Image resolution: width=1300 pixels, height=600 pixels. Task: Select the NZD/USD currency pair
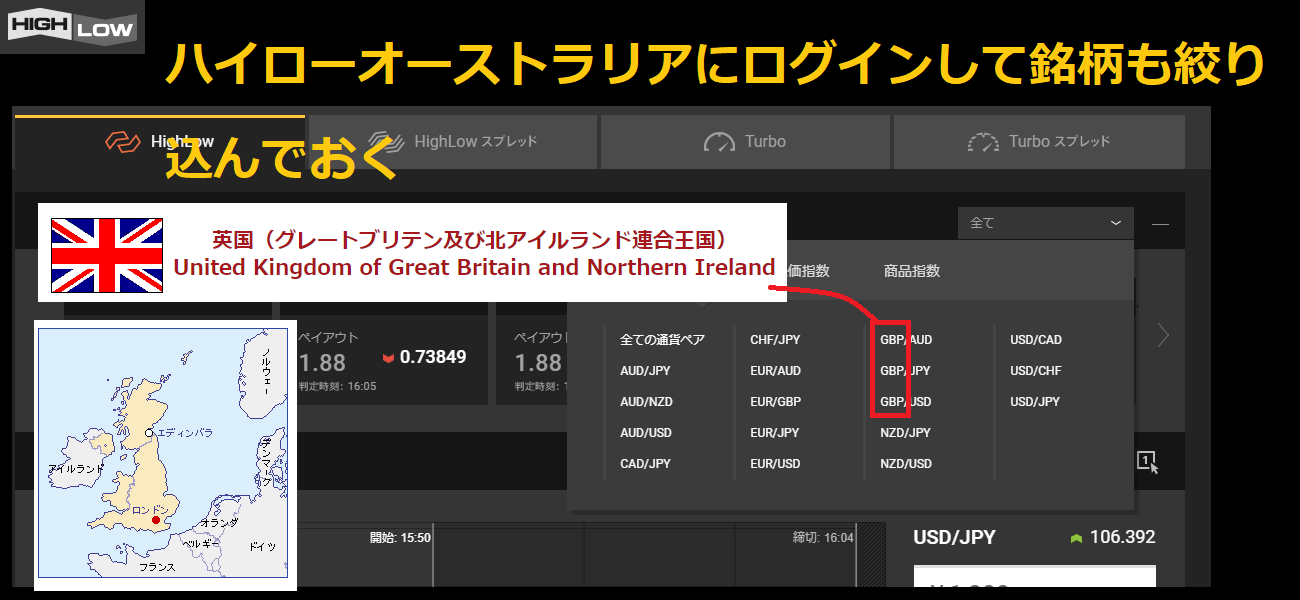[x=905, y=464]
